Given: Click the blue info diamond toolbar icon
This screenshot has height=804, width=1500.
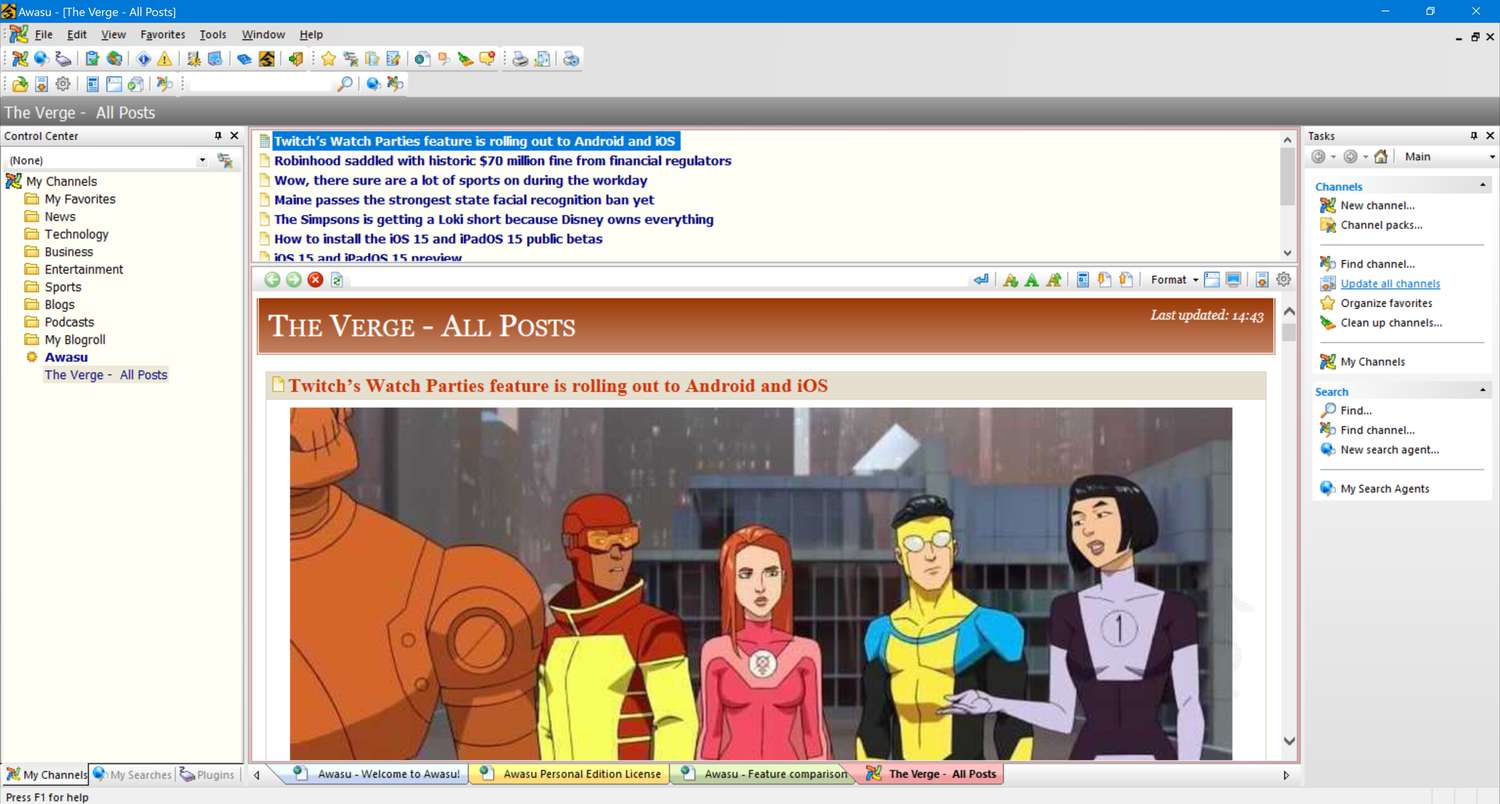Looking at the screenshot, I should coord(144,59).
